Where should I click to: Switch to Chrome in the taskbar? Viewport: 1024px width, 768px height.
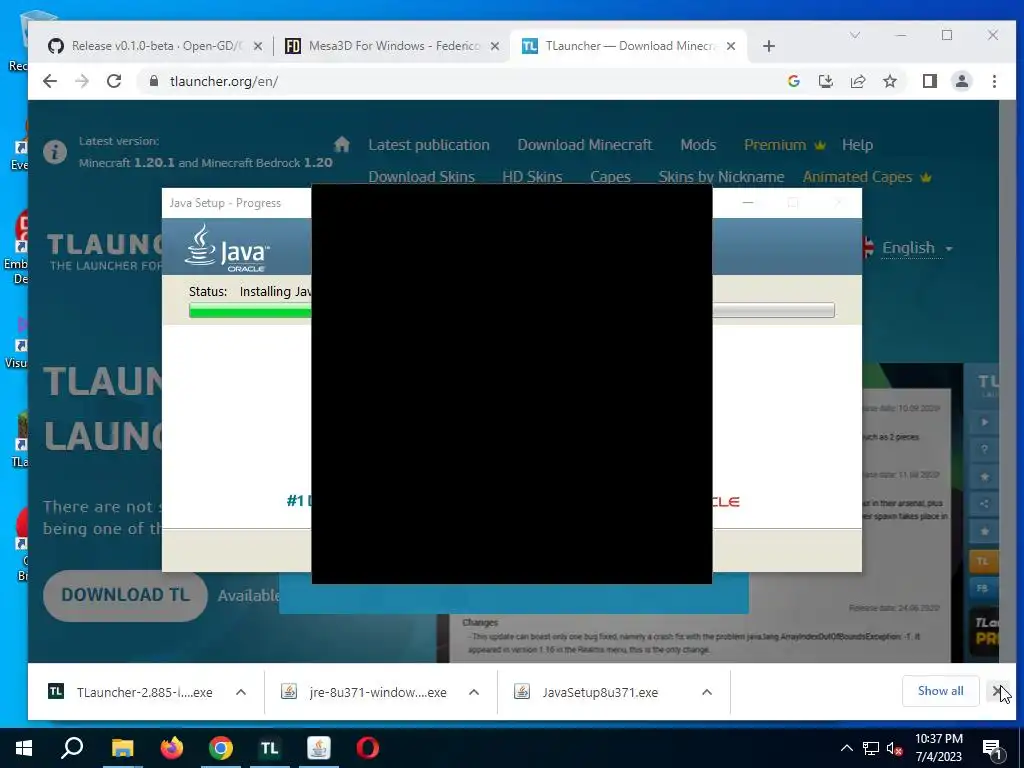221,748
